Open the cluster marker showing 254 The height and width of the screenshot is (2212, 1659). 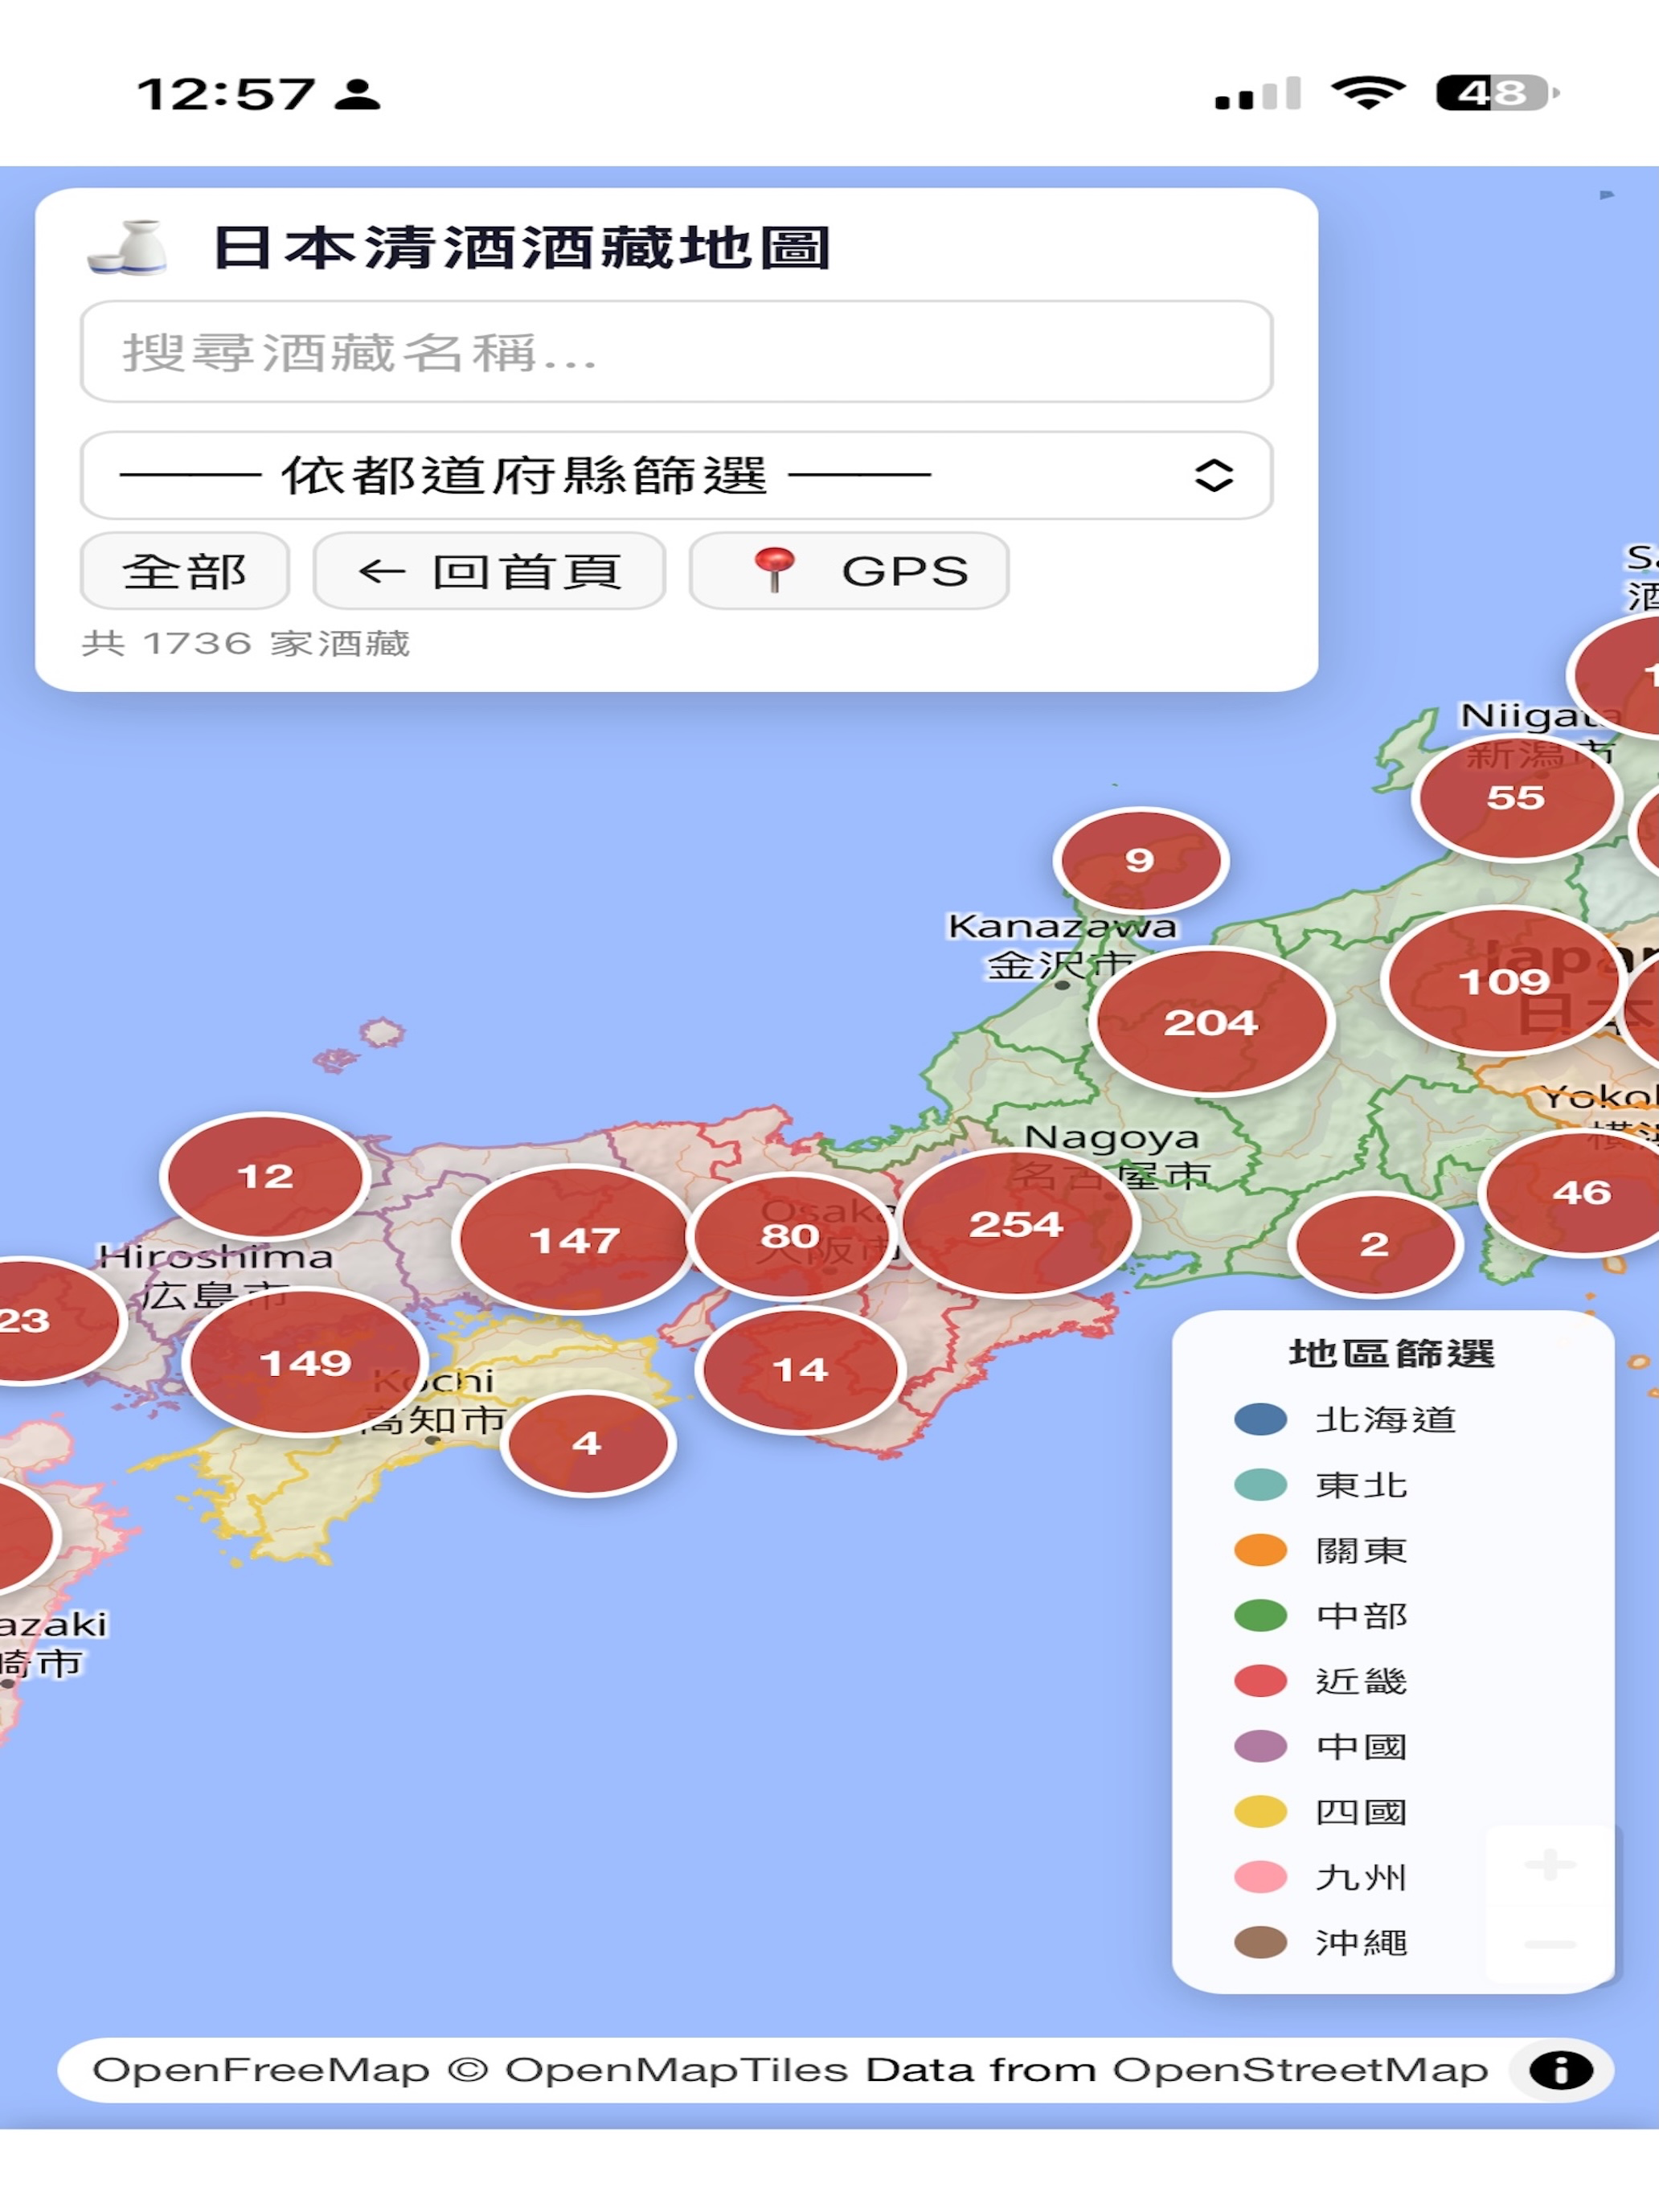(1017, 1223)
